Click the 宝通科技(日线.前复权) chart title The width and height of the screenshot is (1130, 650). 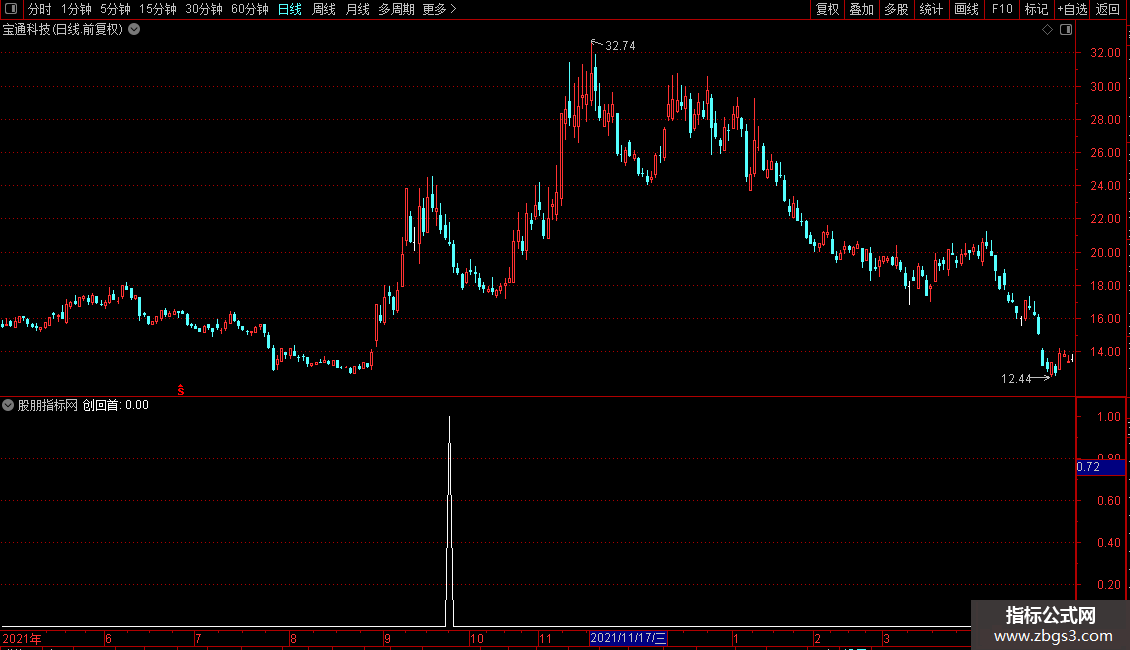point(63,30)
